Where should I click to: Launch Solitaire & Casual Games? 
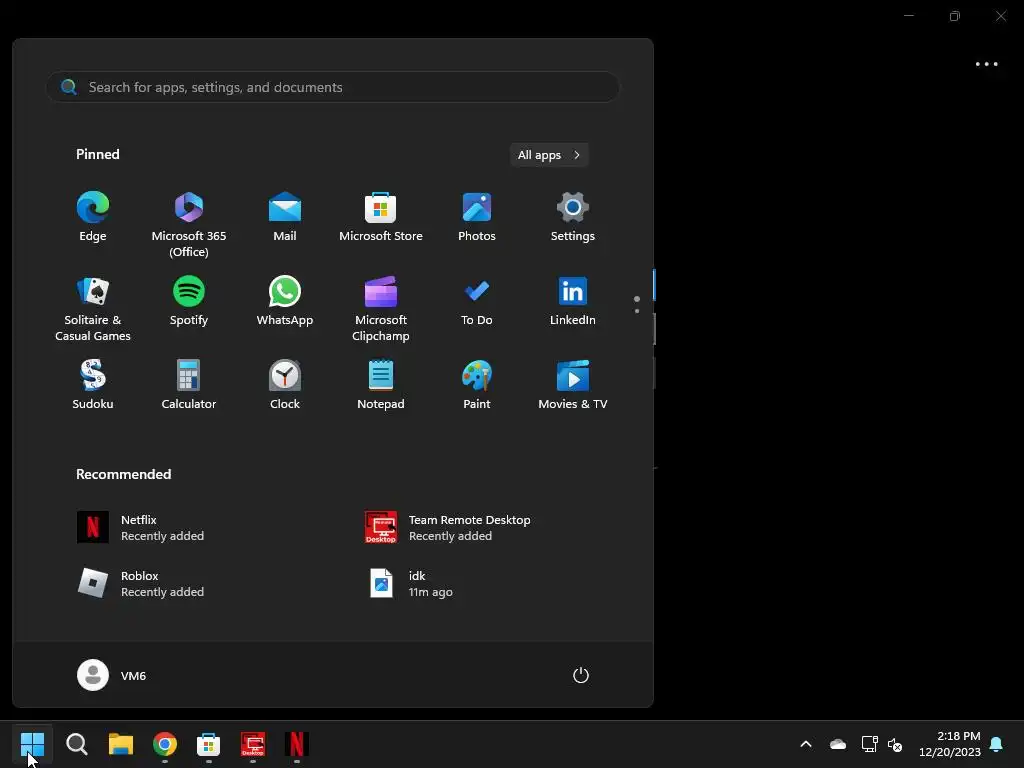[x=93, y=308]
